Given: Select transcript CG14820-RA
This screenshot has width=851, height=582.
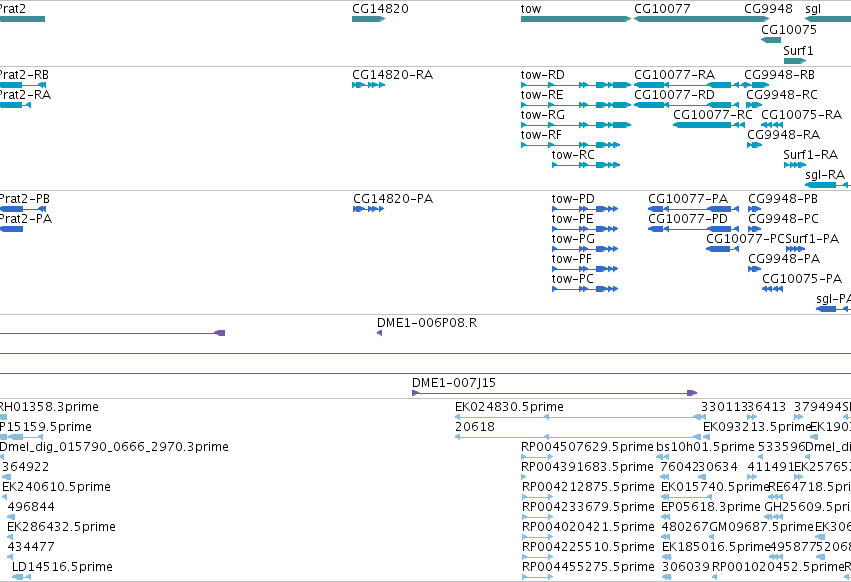Looking at the screenshot, I should click(369, 85).
